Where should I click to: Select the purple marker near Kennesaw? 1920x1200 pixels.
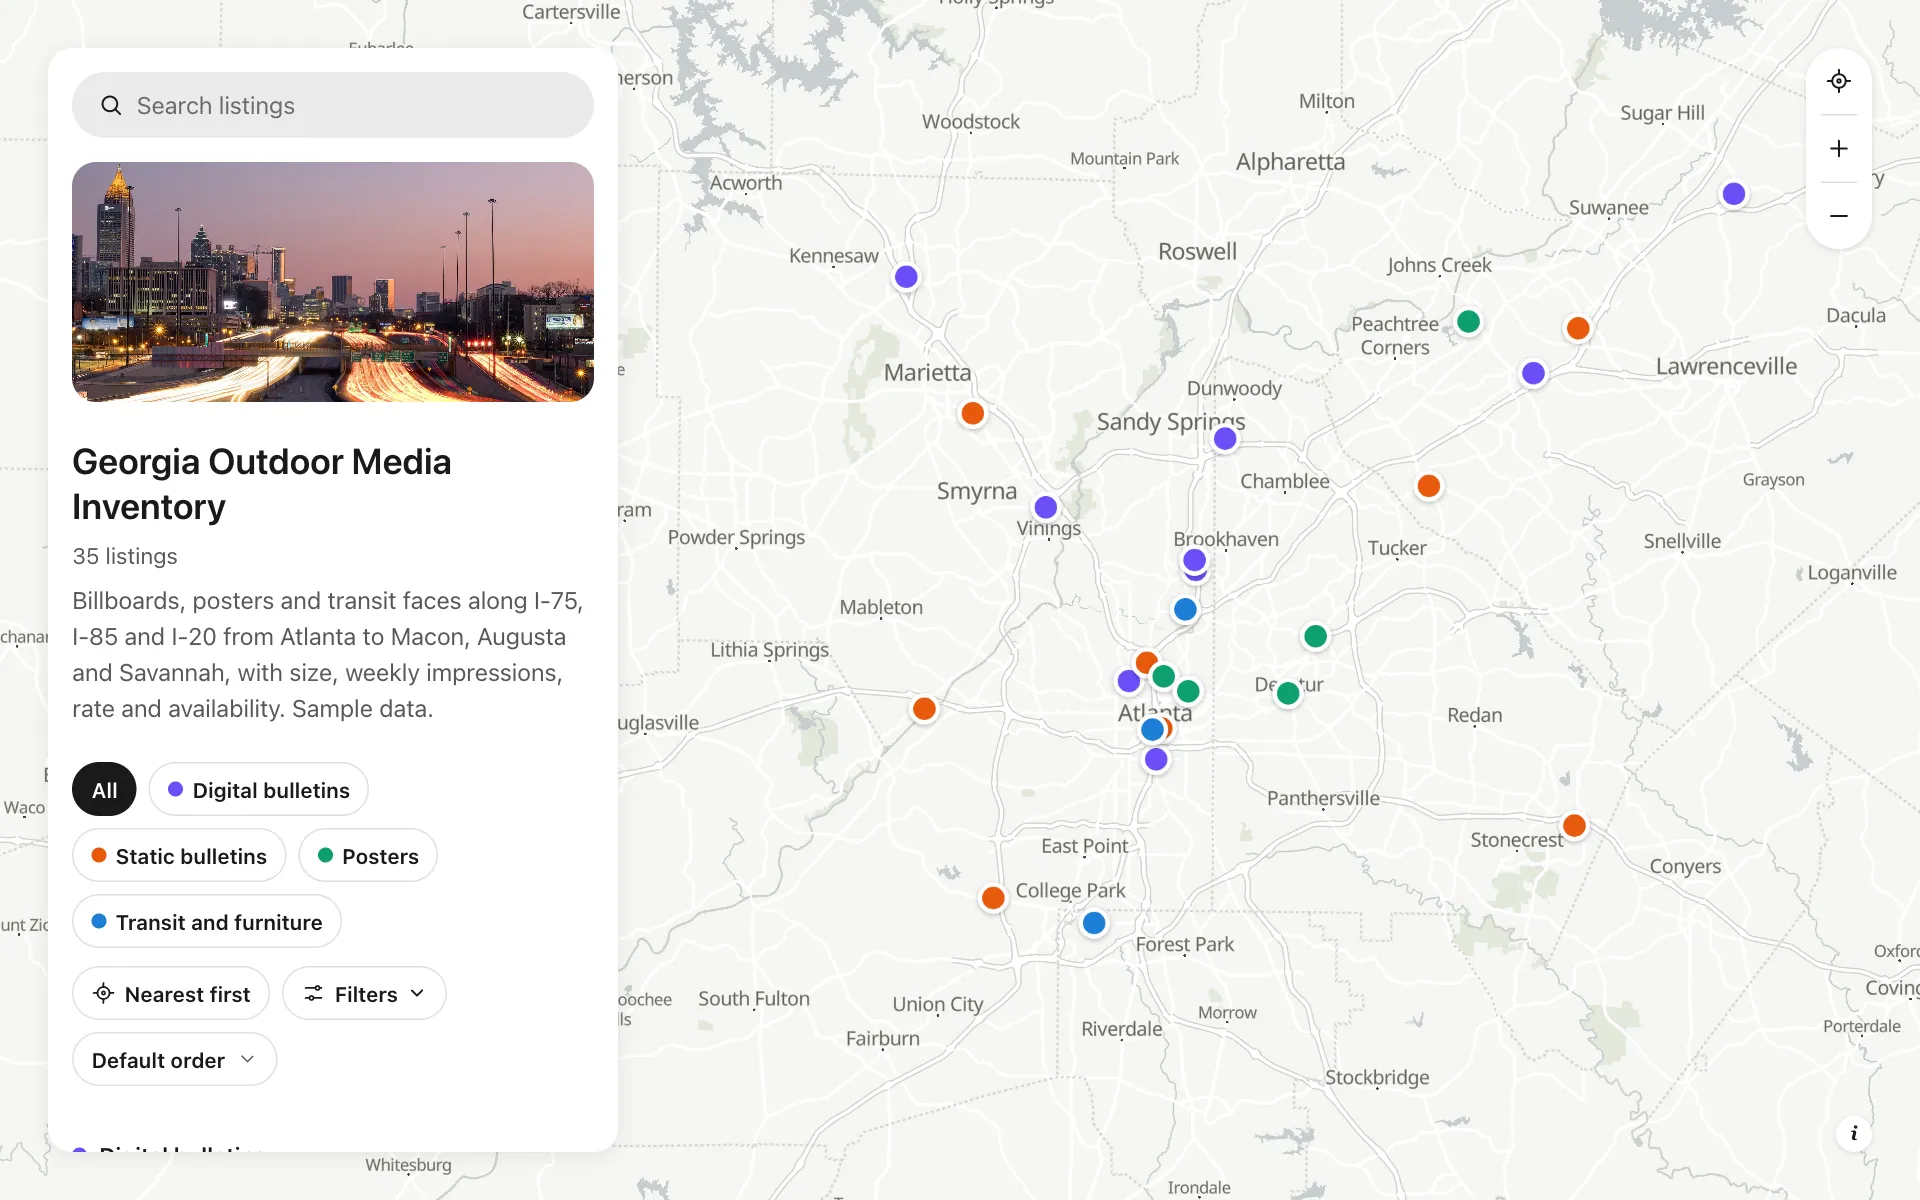pyautogui.click(x=906, y=277)
